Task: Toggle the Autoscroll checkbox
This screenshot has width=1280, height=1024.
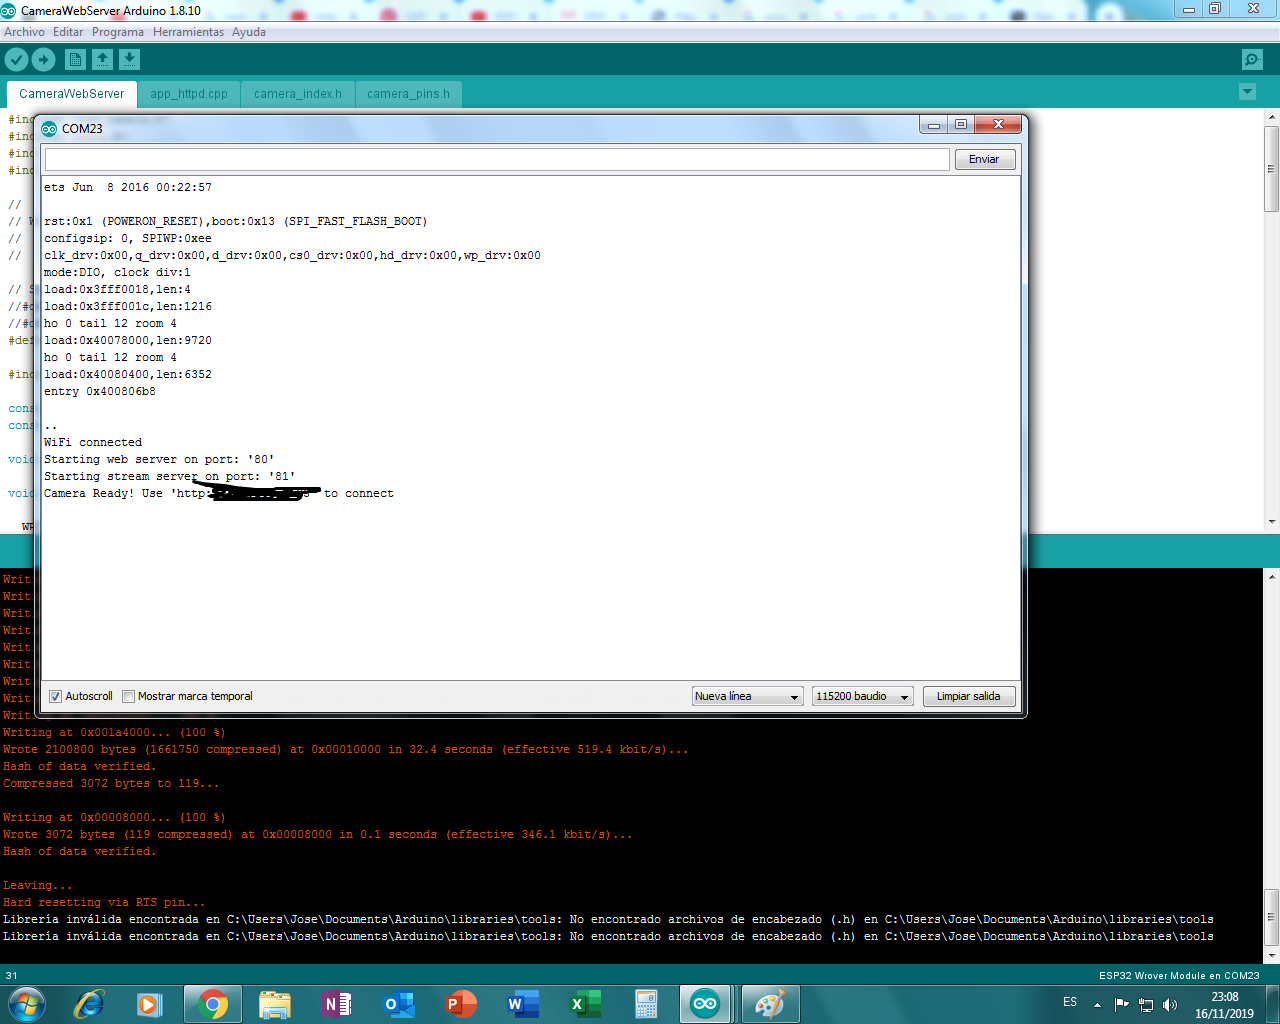Action: coord(56,696)
